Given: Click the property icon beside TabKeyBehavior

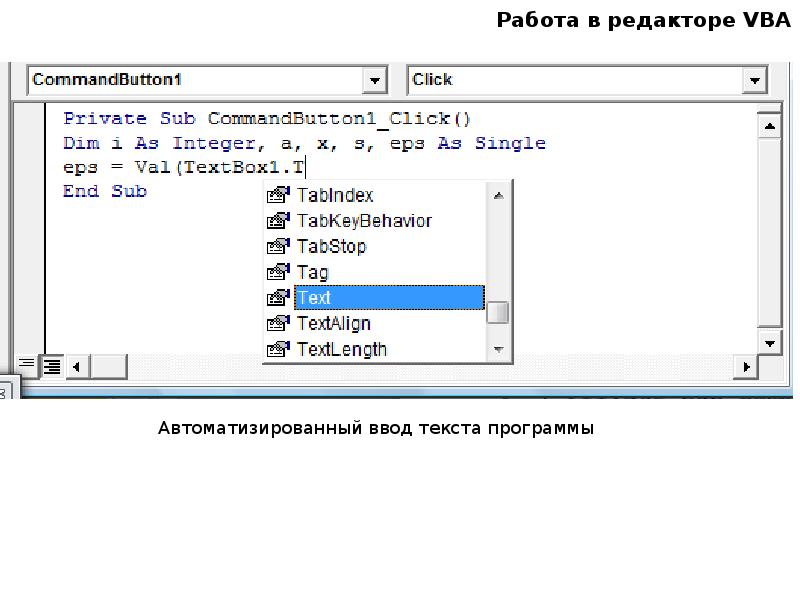Looking at the screenshot, I should (x=277, y=221).
